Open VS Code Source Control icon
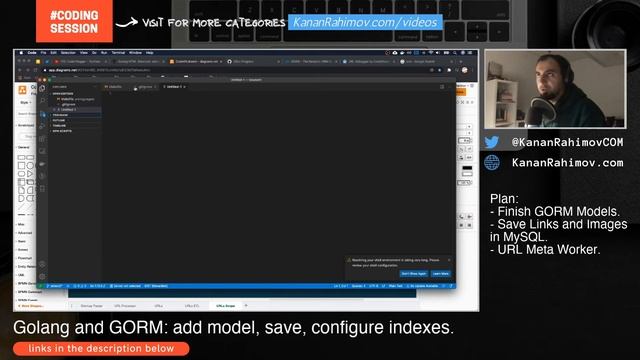 coord(42,114)
